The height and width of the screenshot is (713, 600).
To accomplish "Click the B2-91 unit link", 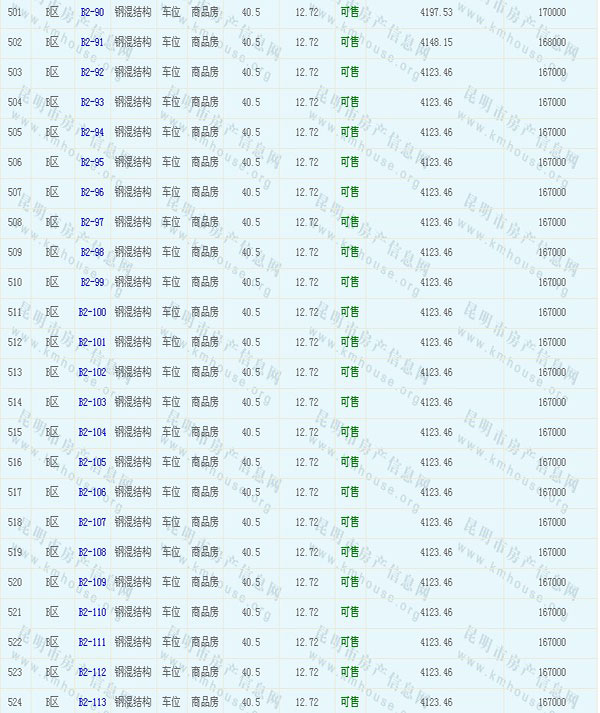I will (92, 42).
